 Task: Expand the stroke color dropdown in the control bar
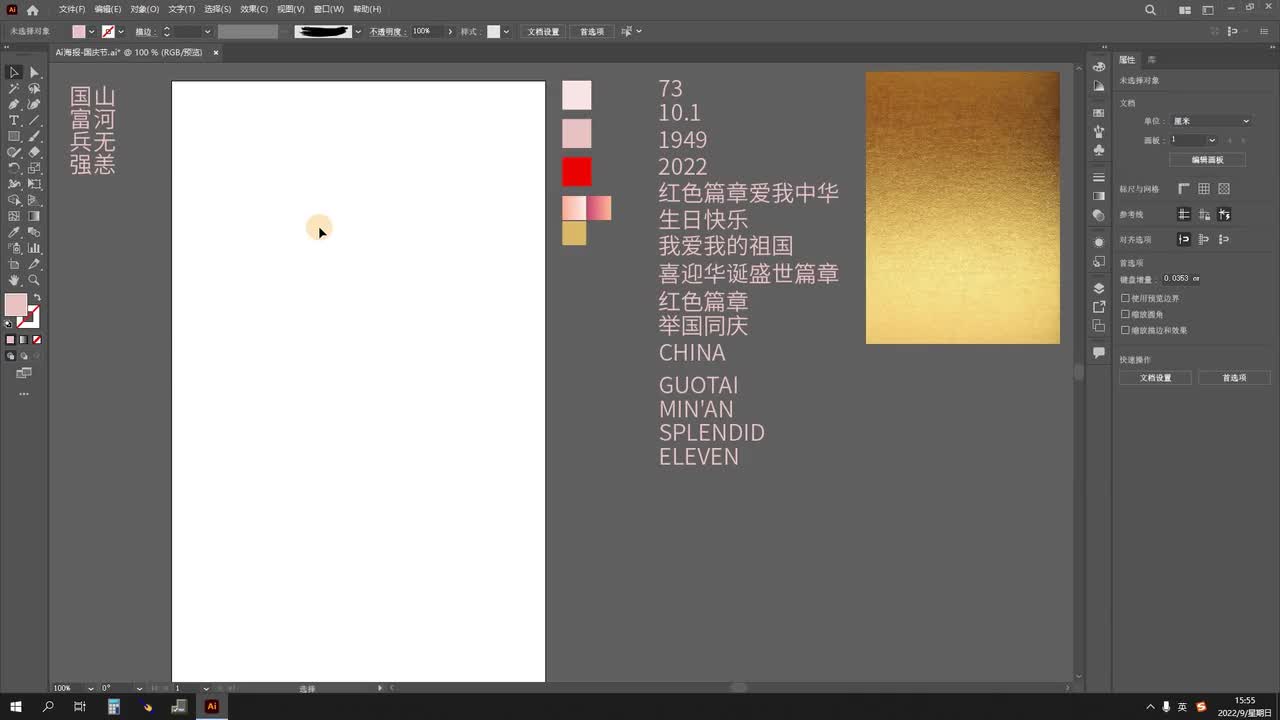pos(121,32)
